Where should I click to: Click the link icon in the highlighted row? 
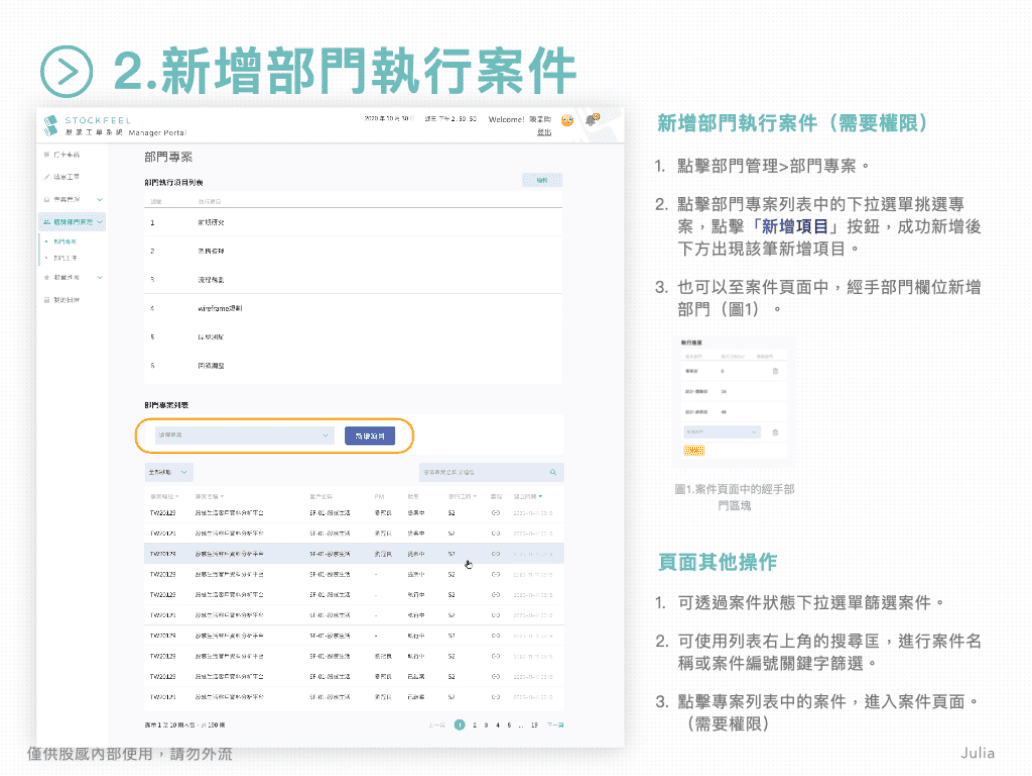pyautogui.click(x=496, y=553)
